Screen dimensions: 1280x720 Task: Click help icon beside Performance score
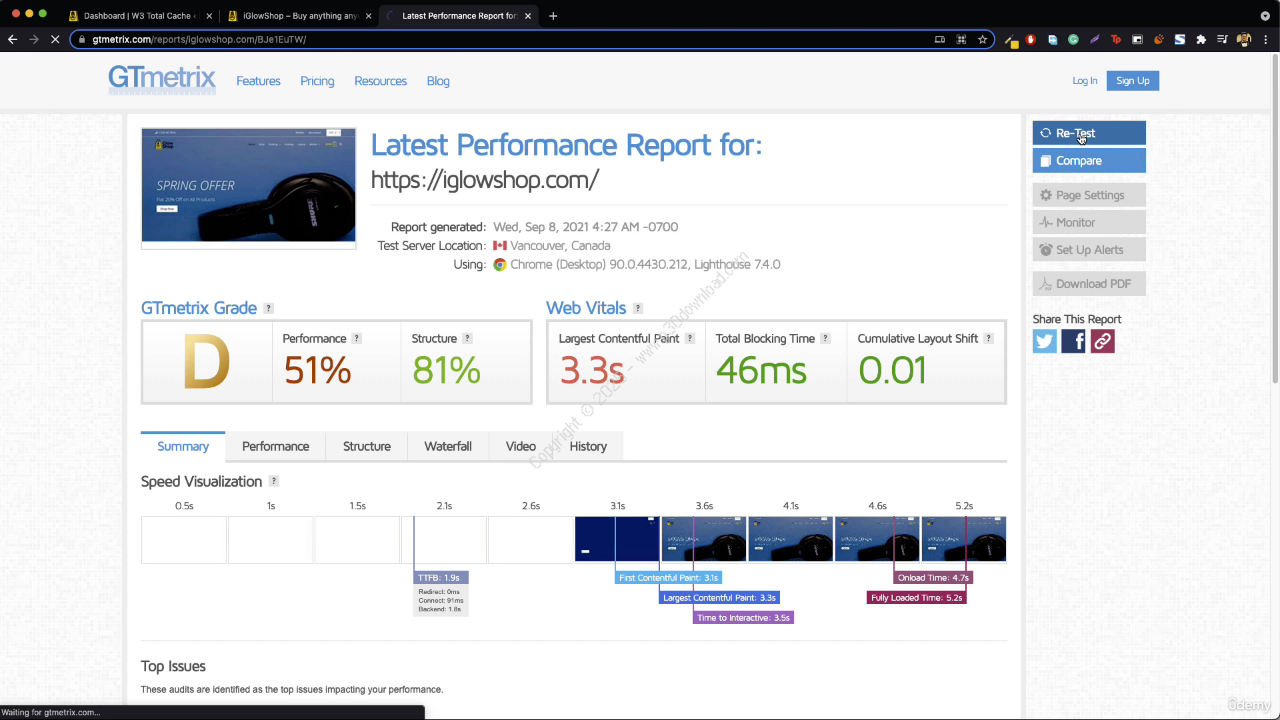pyautogui.click(x=357, y=339)
